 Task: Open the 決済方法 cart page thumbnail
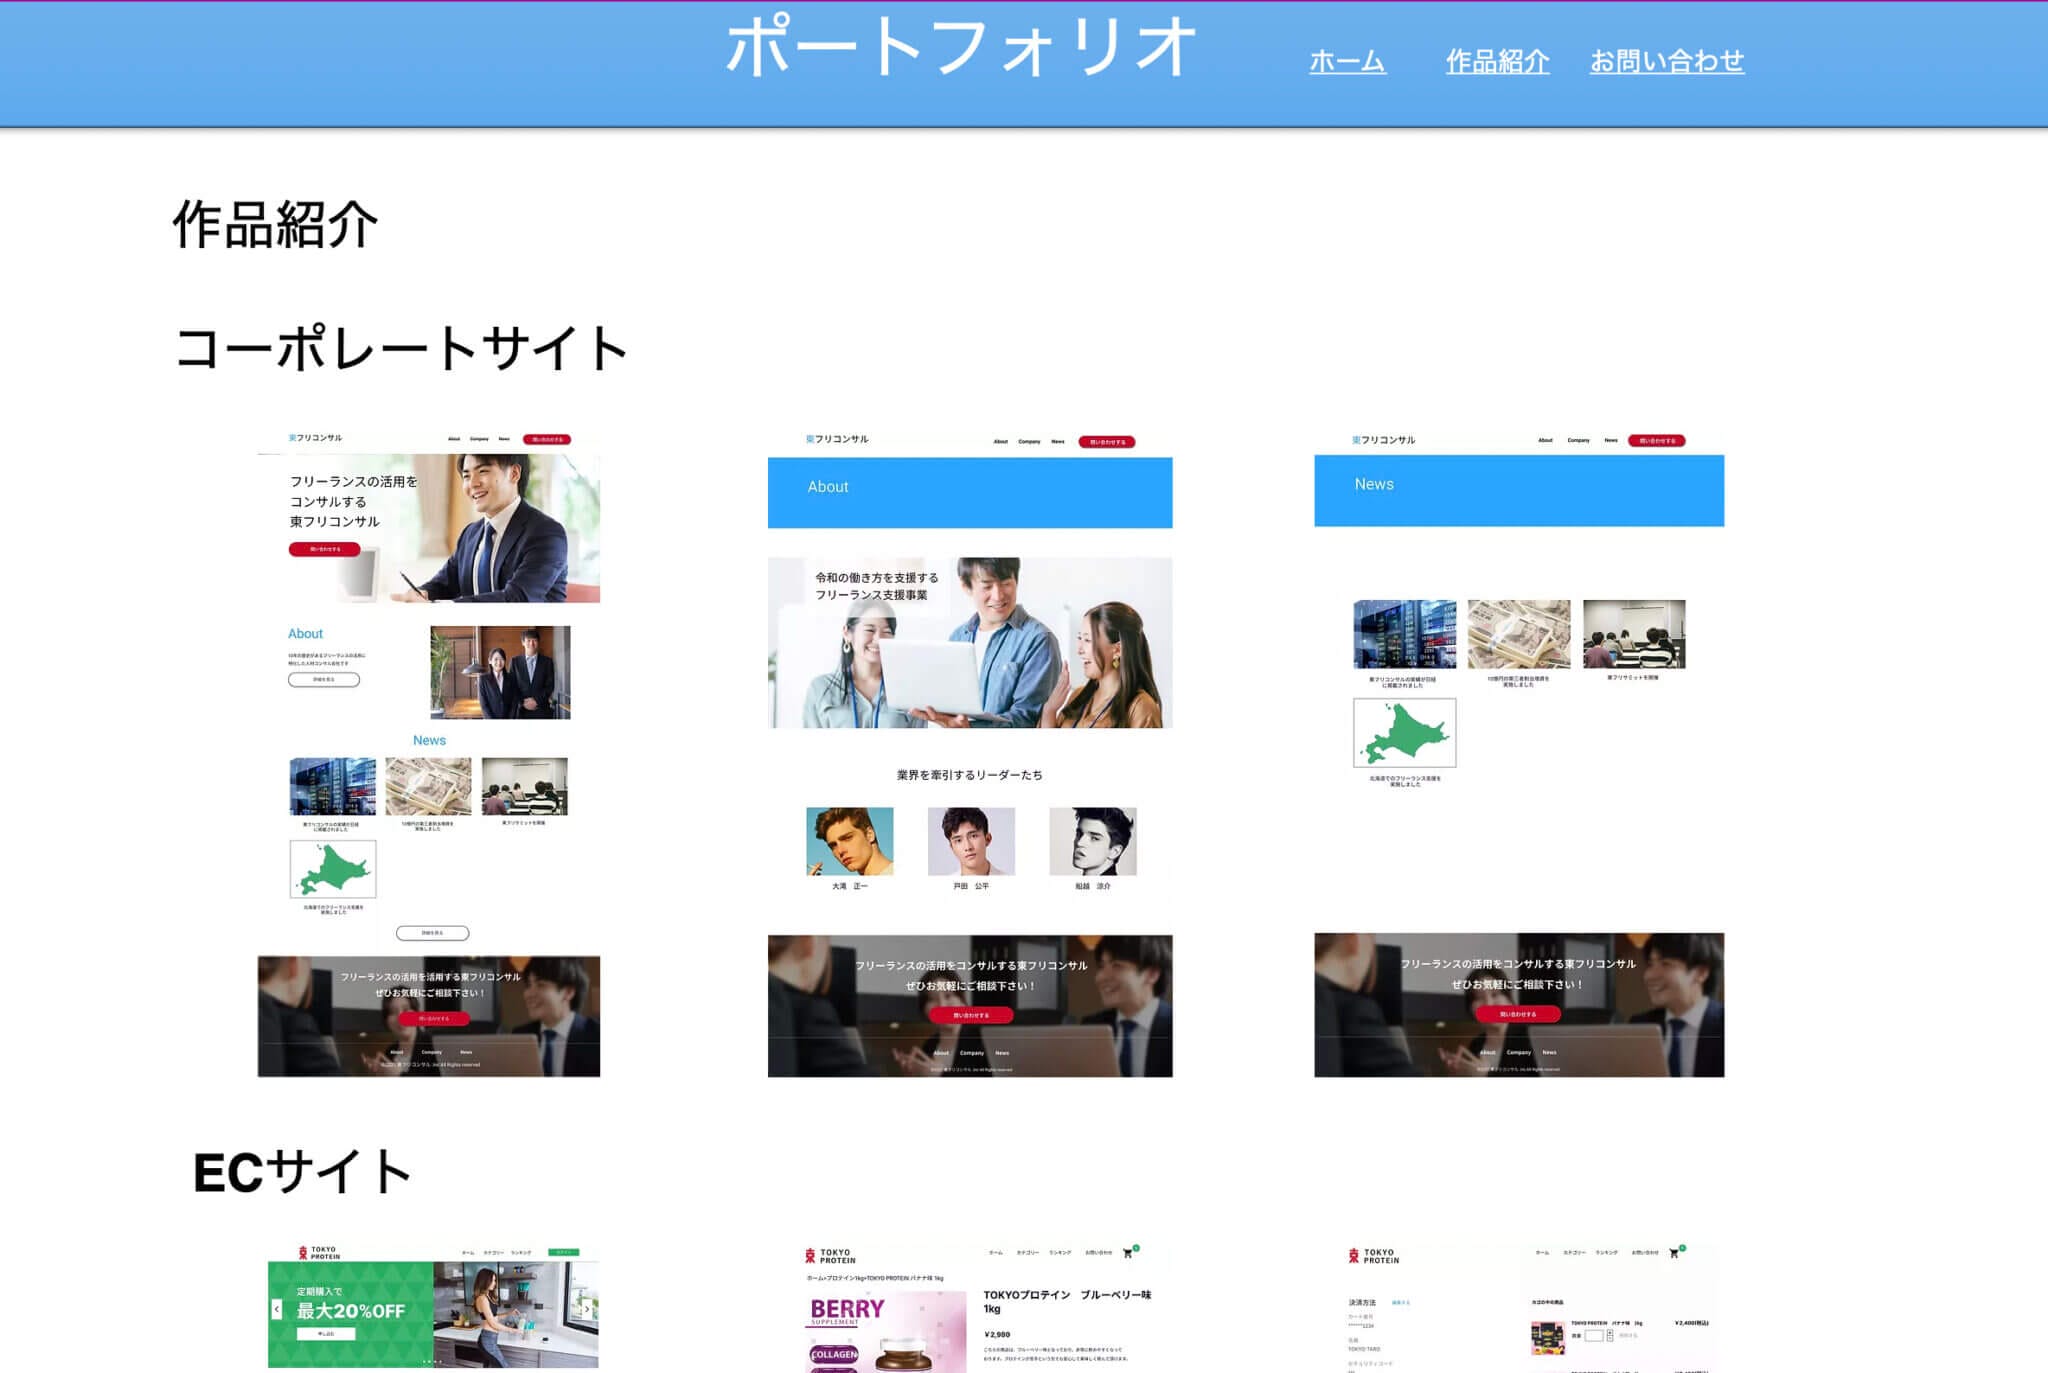[1518, 1310]
